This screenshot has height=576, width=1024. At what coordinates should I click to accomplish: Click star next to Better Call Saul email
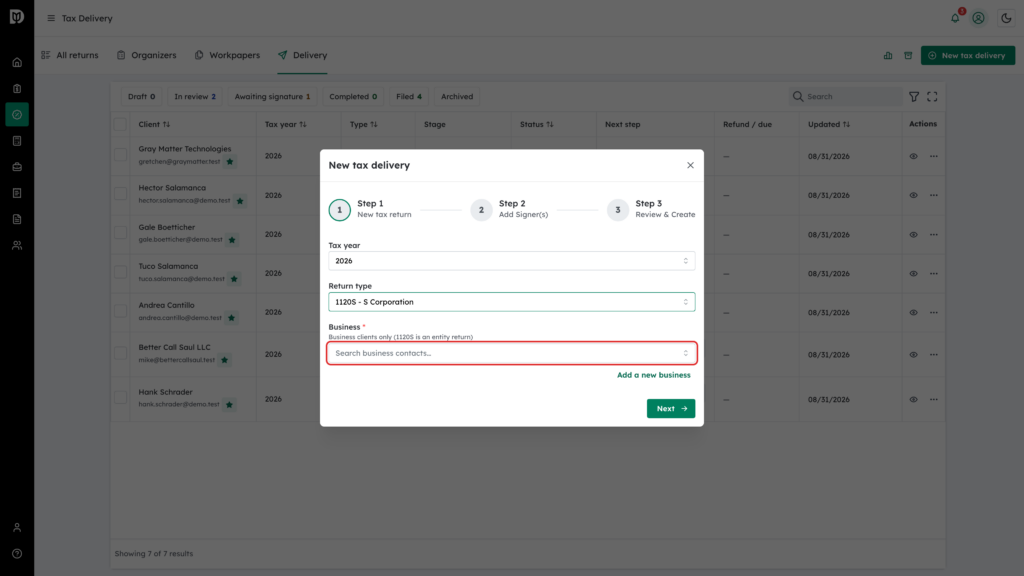[225, 360]
